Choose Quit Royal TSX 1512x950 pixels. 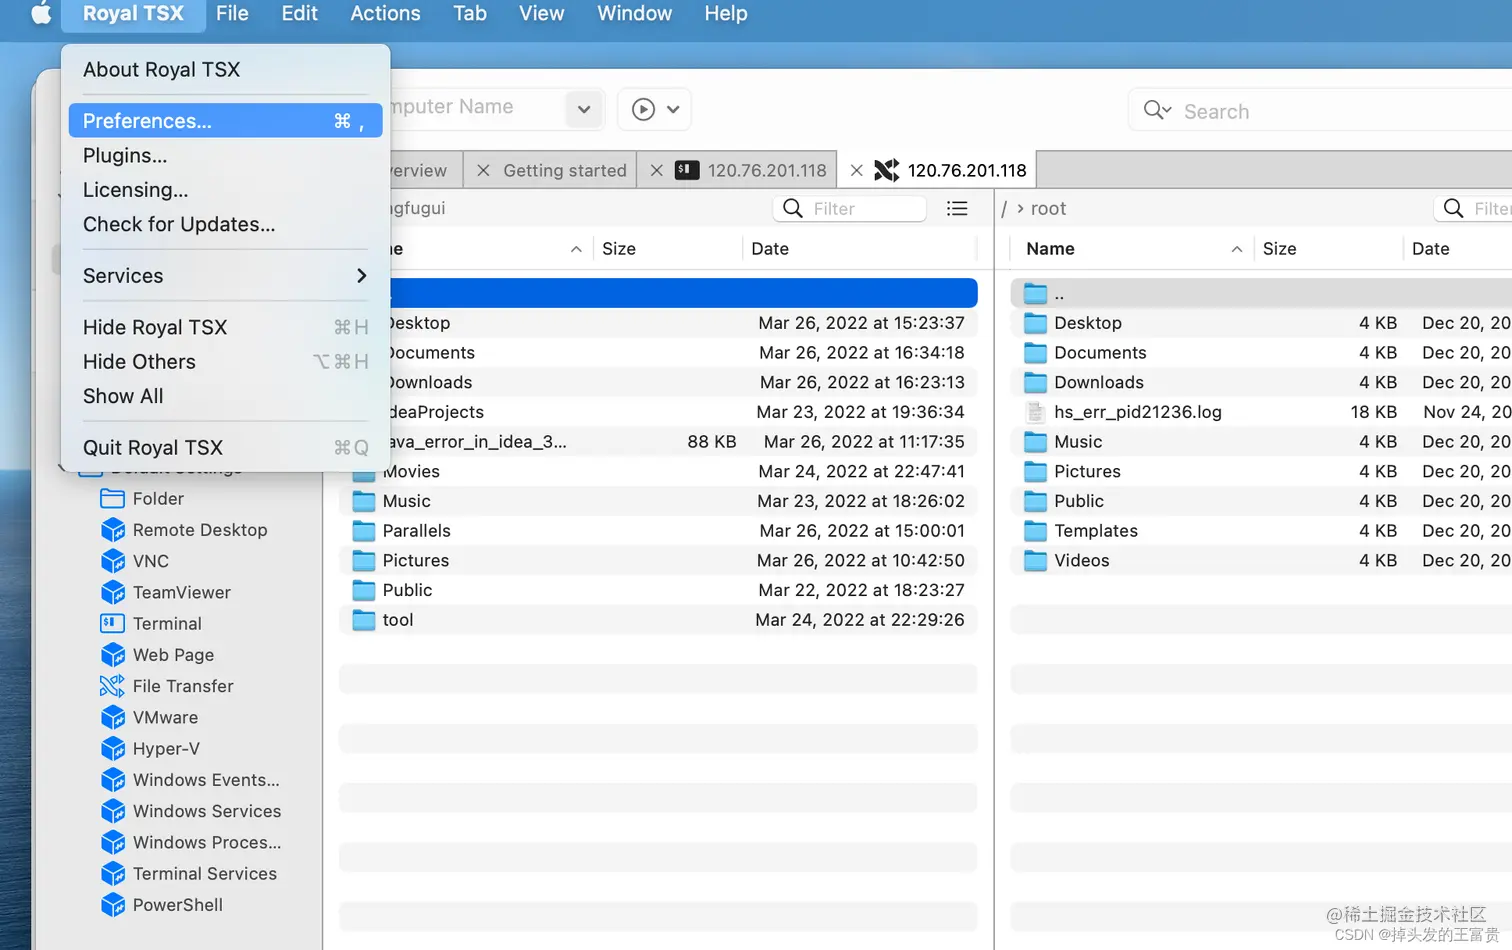point(225,448)
